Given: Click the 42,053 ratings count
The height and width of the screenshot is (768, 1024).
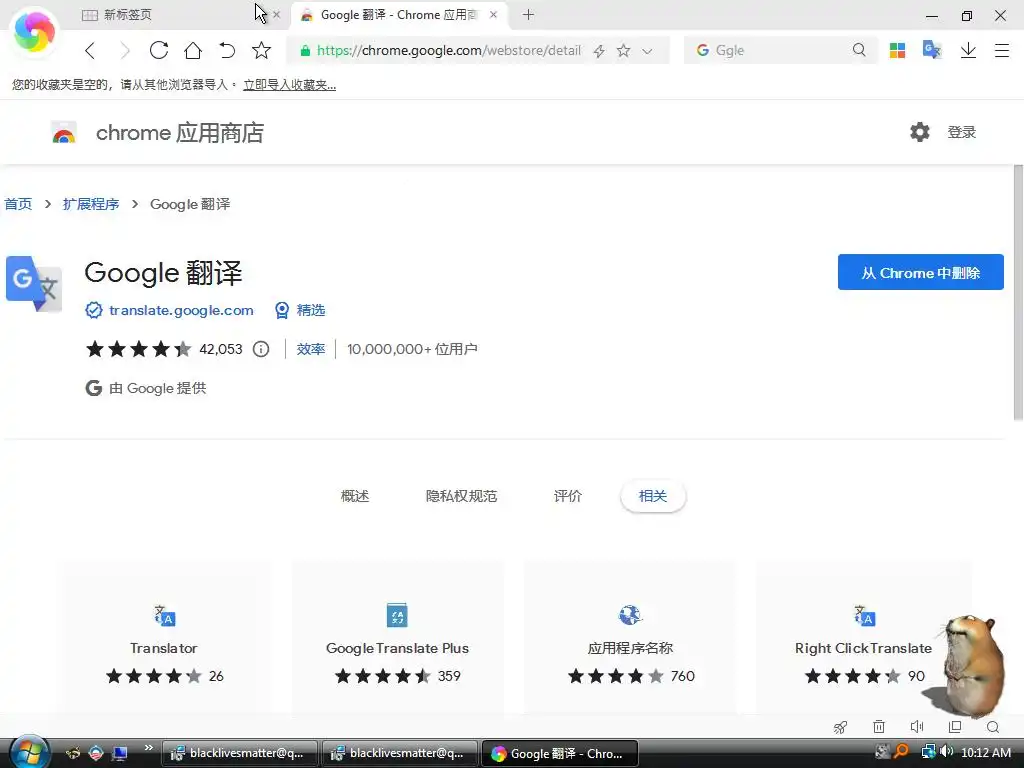Looking at the screenshot, I should [x=221, y=349].
